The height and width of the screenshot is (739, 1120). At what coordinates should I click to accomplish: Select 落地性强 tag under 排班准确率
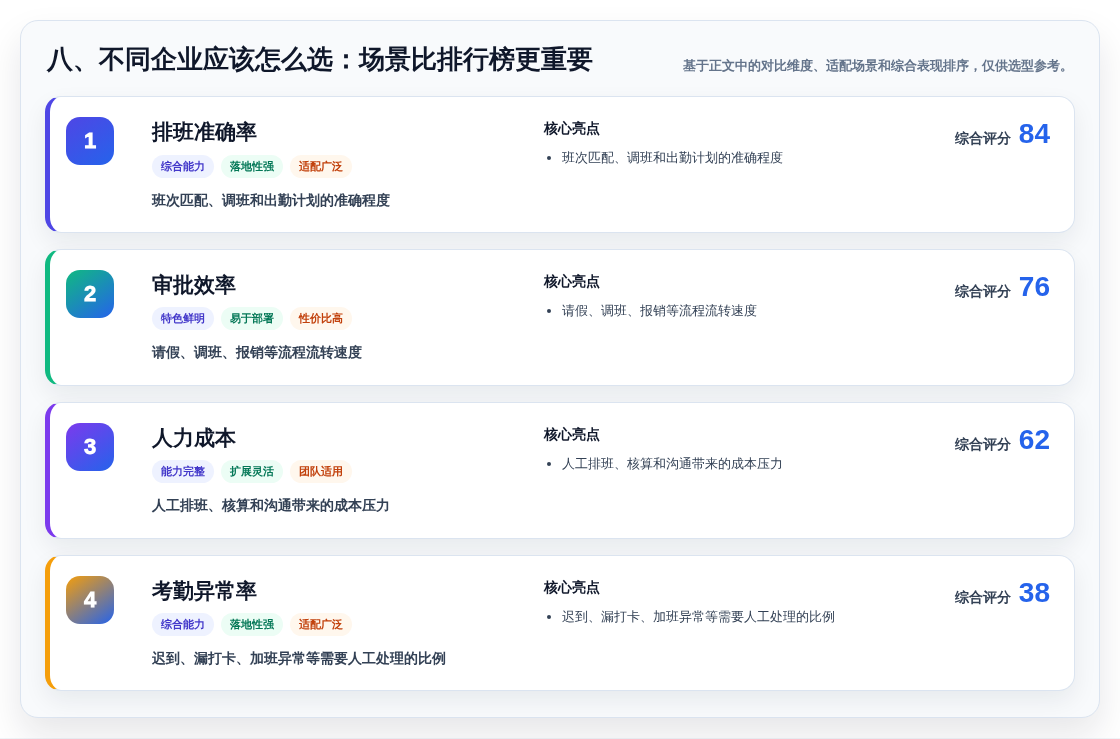pos(251,166)
